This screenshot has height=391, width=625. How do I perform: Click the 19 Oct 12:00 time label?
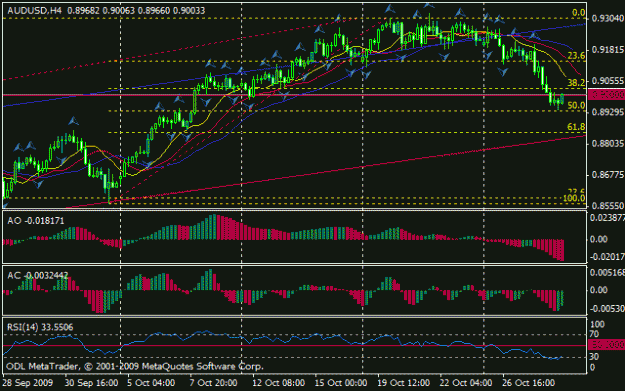pyautogui.click(x=403, y=383)
